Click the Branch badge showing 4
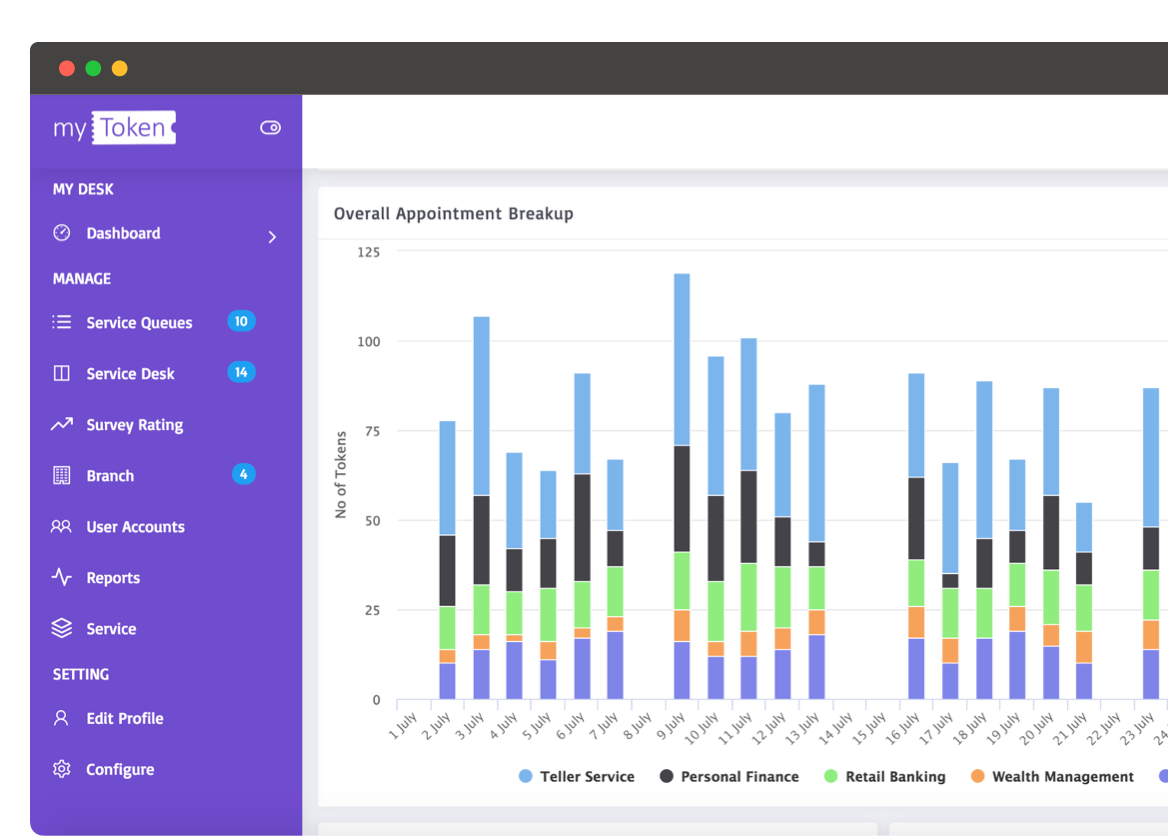 [x=244, y=474]
